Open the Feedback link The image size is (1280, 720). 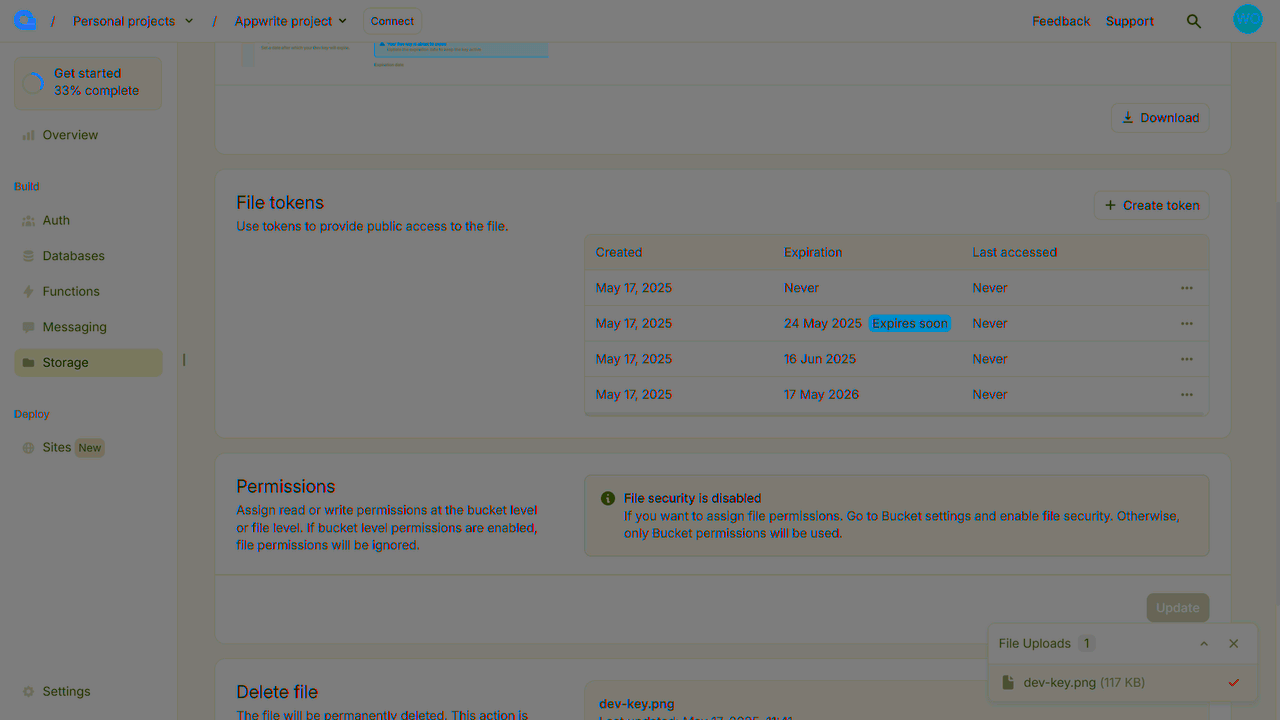click(x=1060, y=21)
